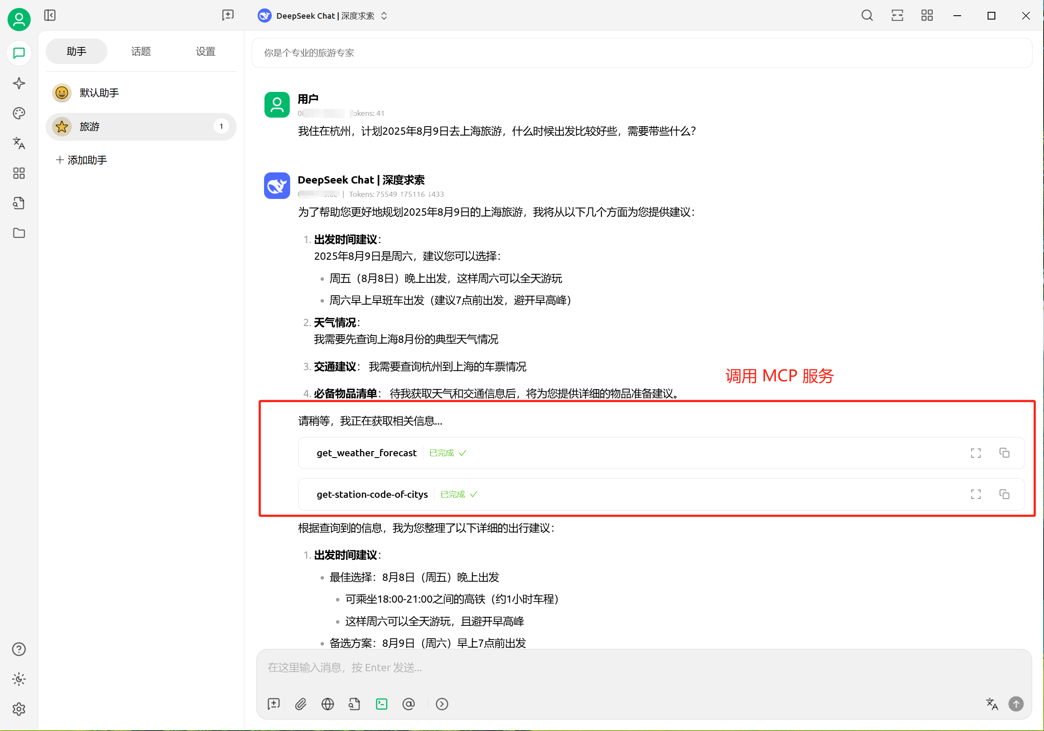Open the grid apps icon in top bar

tap(927, 15)
